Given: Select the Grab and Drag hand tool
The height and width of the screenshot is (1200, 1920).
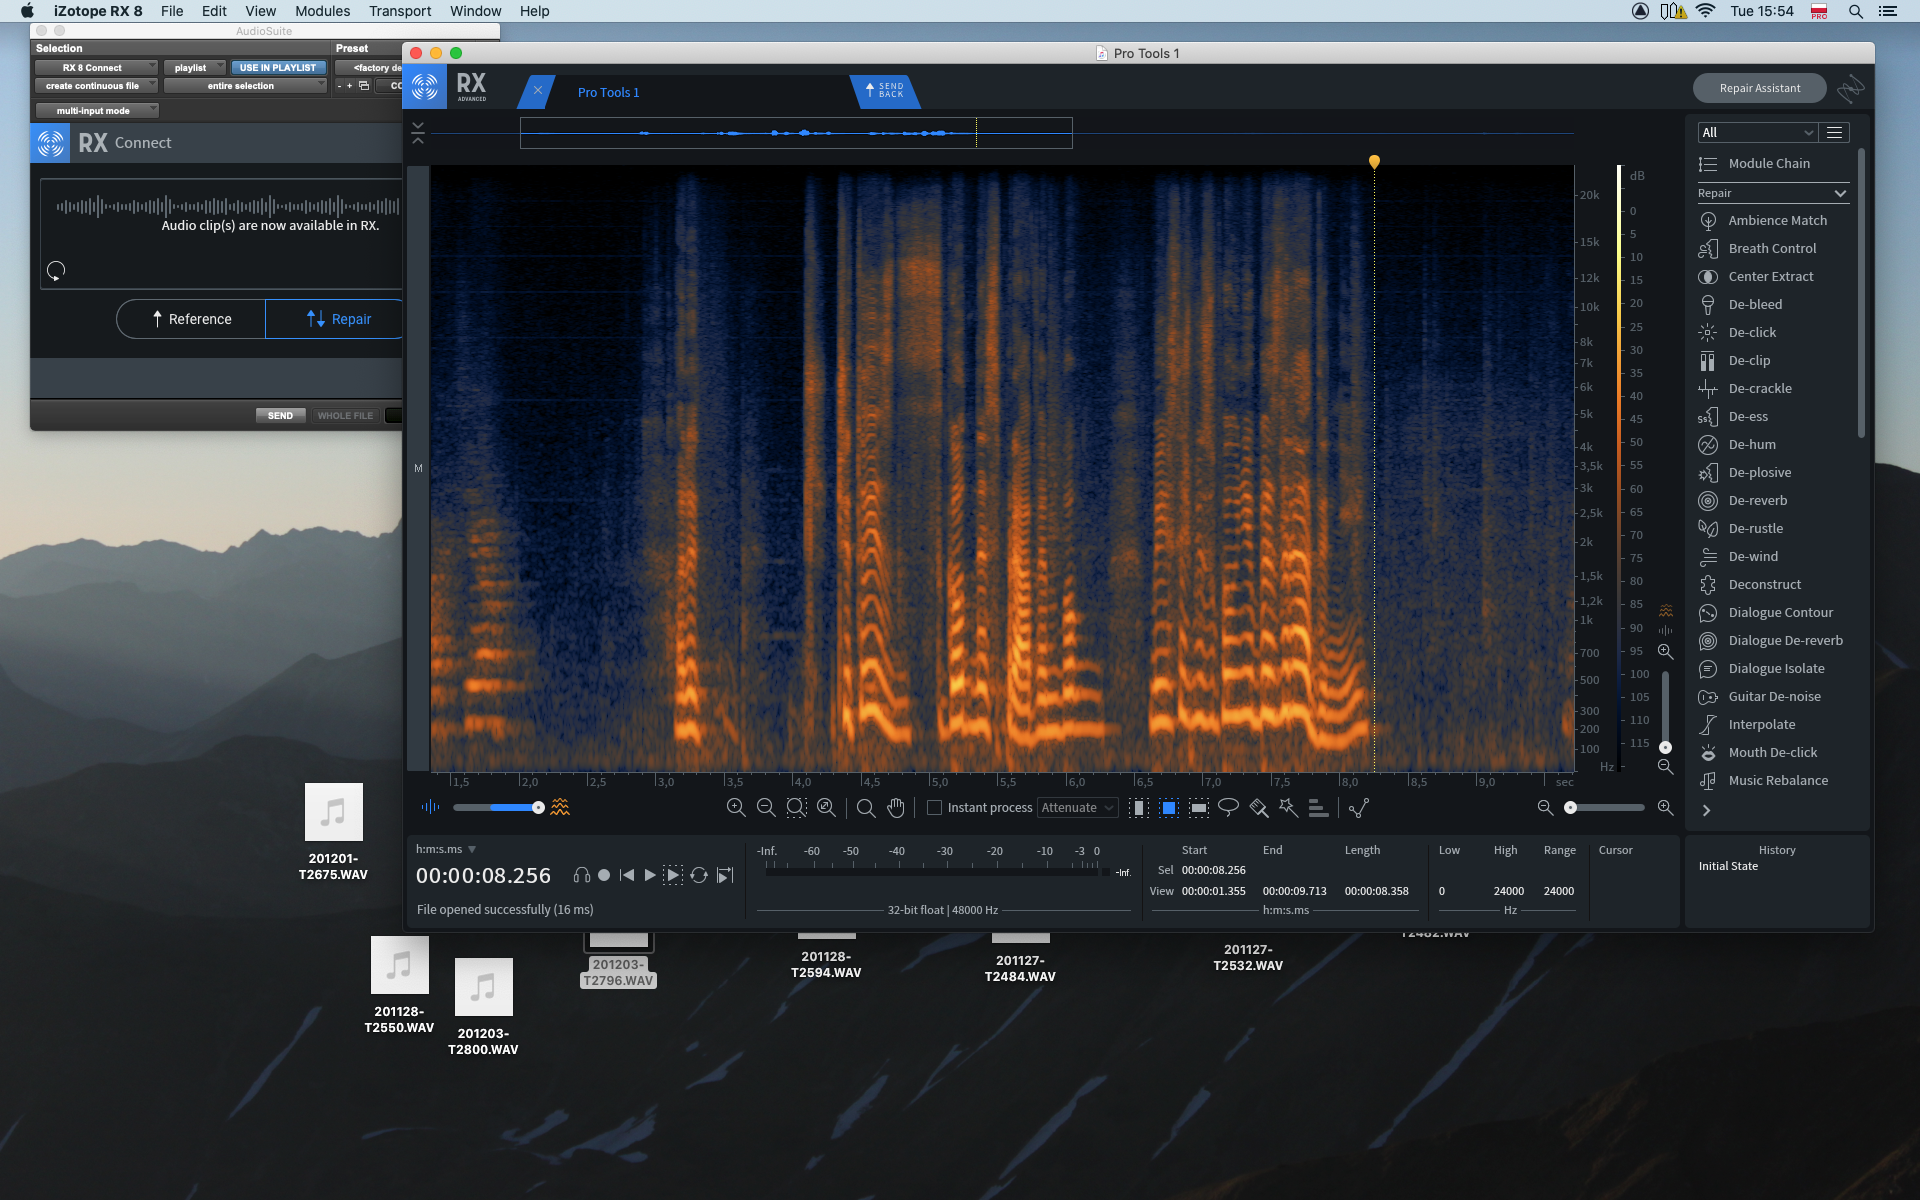Looking at the screenshot, I should click(x=896, y=808).
